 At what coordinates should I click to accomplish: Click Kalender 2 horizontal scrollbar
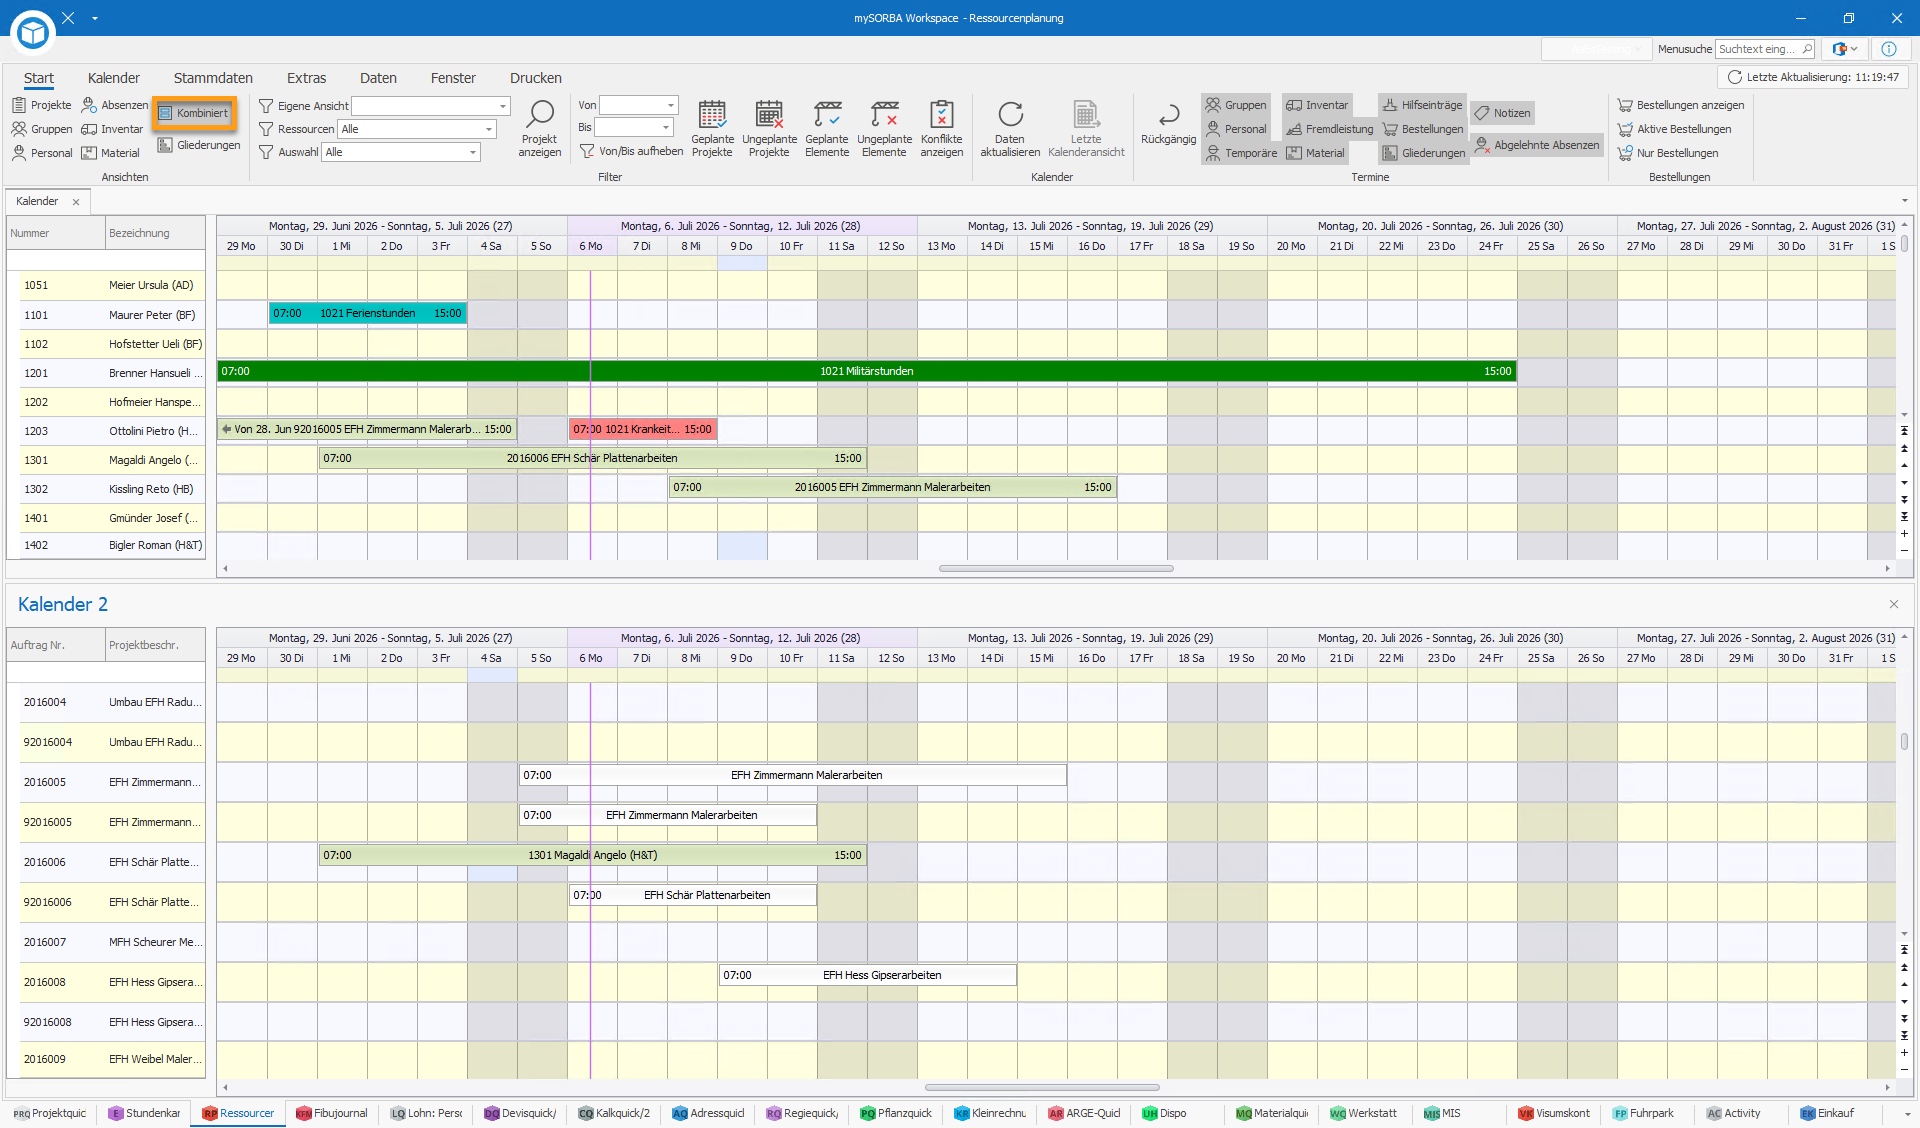pos(1042,1087)
